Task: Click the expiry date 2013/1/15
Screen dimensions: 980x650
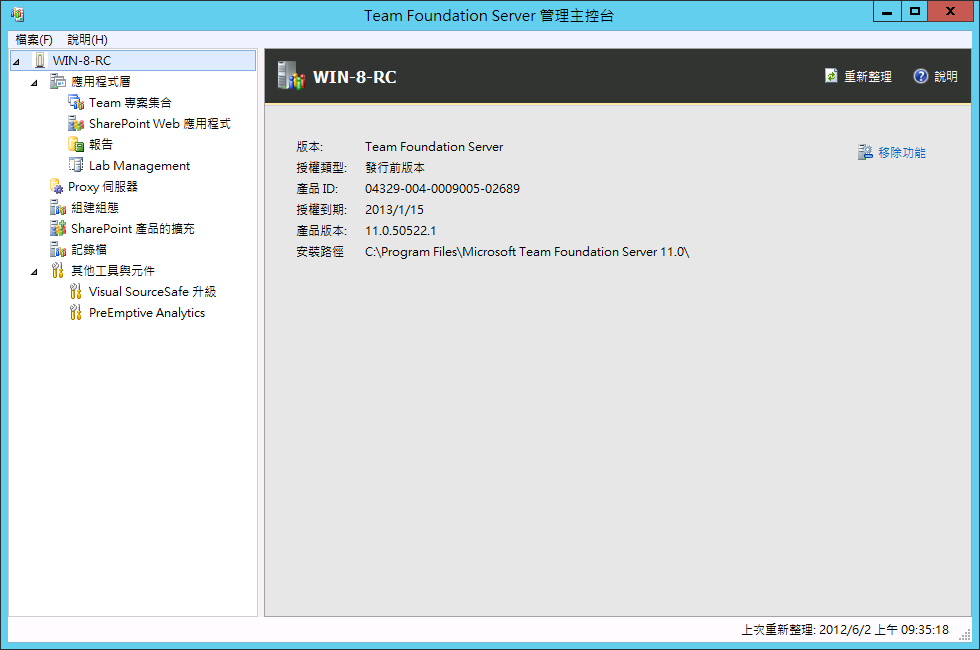Action: [x=394, y=209]
